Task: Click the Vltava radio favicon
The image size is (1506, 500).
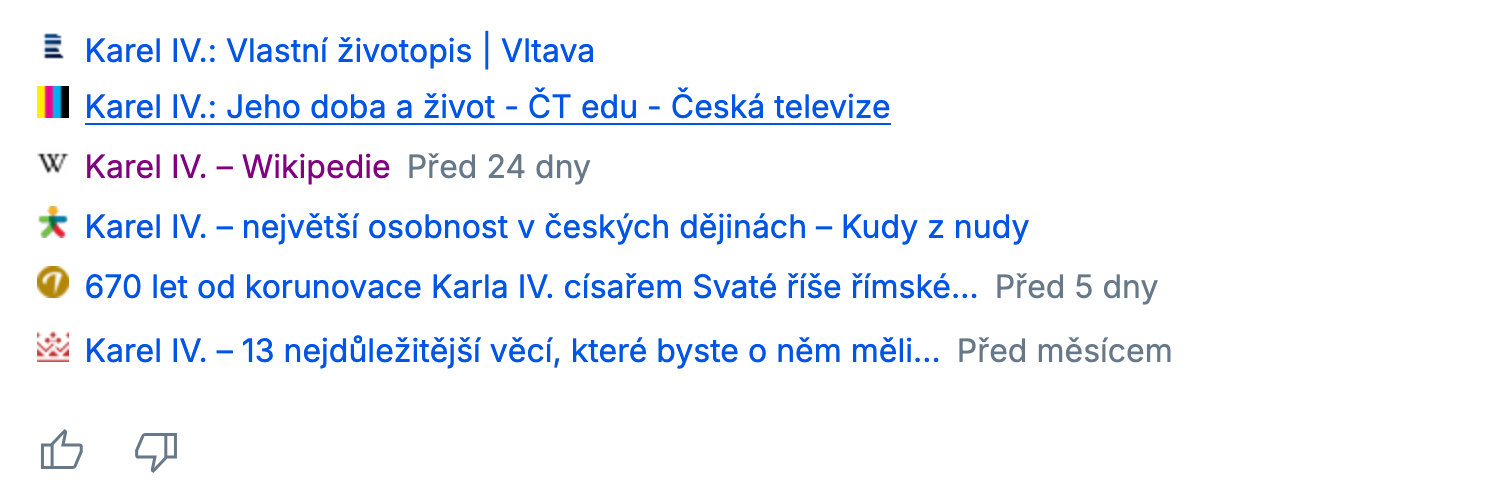Action: 53,46
